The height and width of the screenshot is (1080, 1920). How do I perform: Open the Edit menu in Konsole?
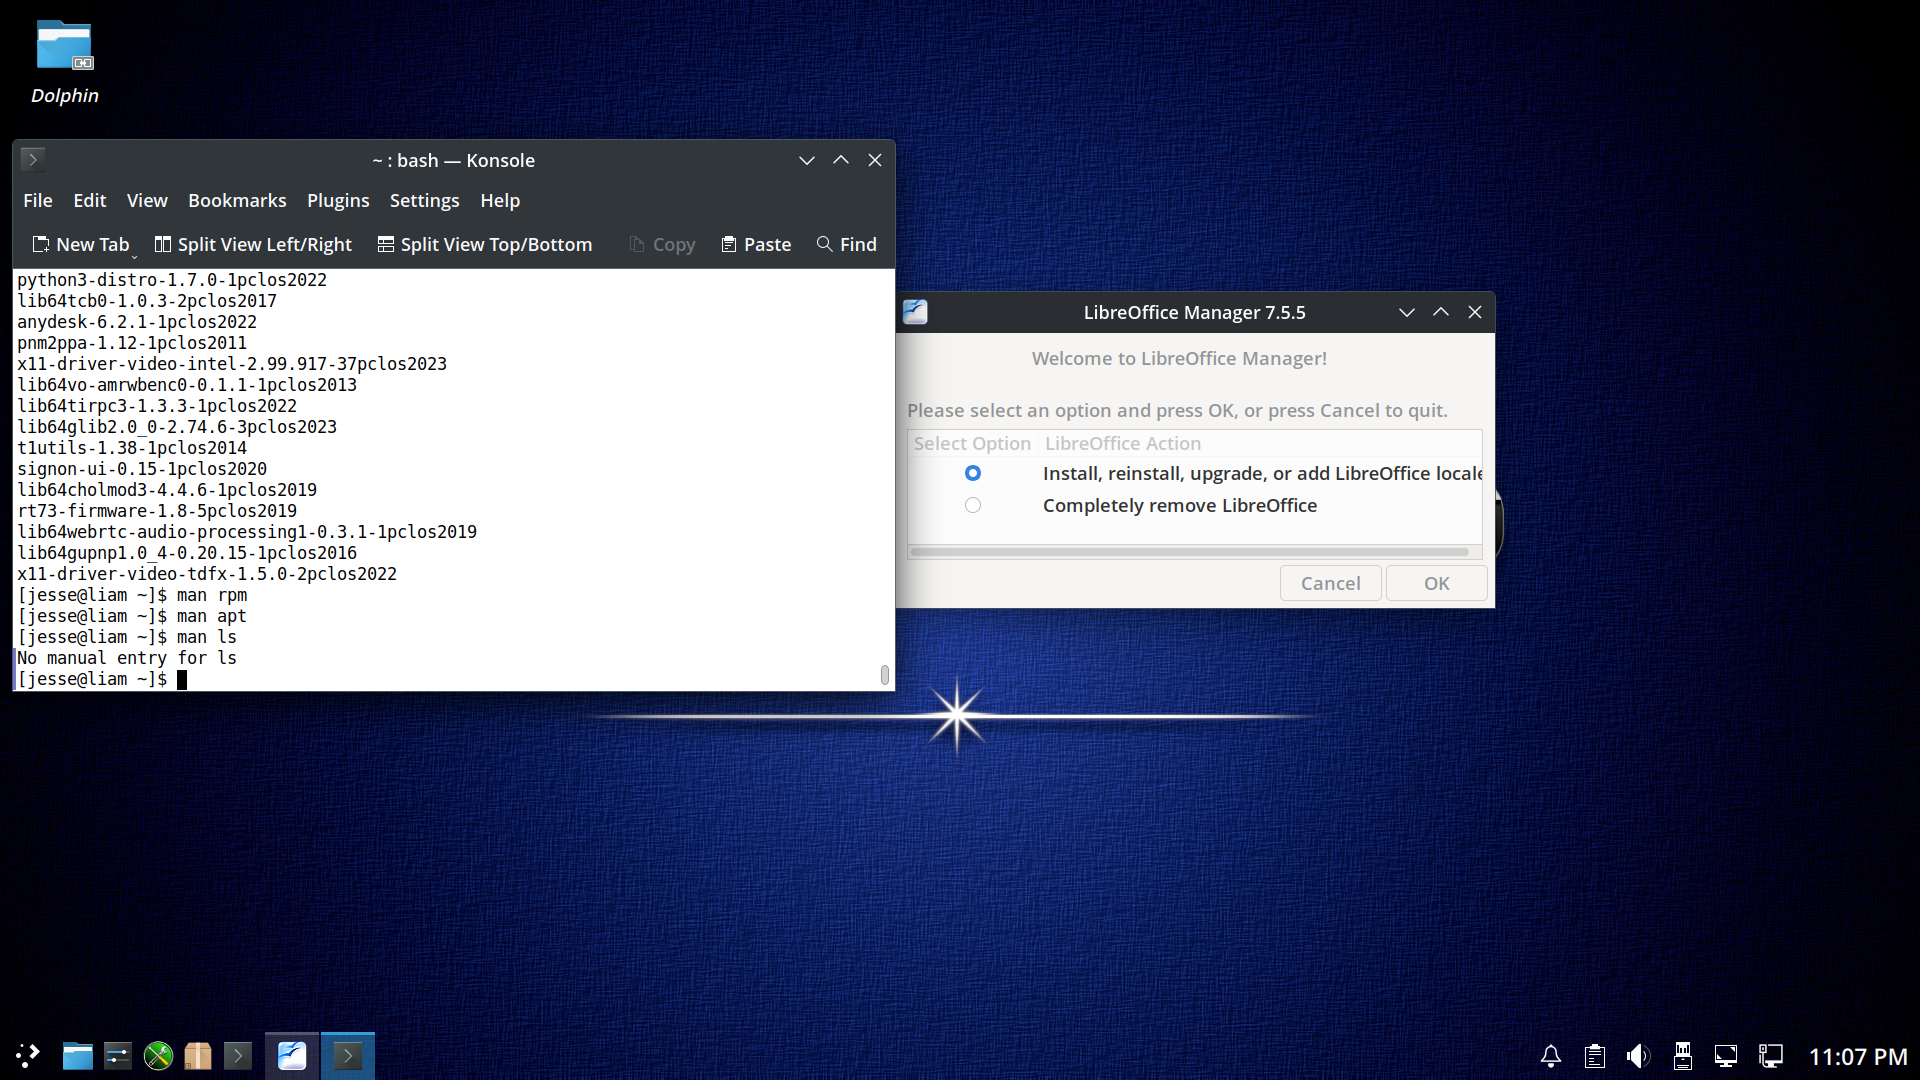pyautogui.click(x=90, y=200)
